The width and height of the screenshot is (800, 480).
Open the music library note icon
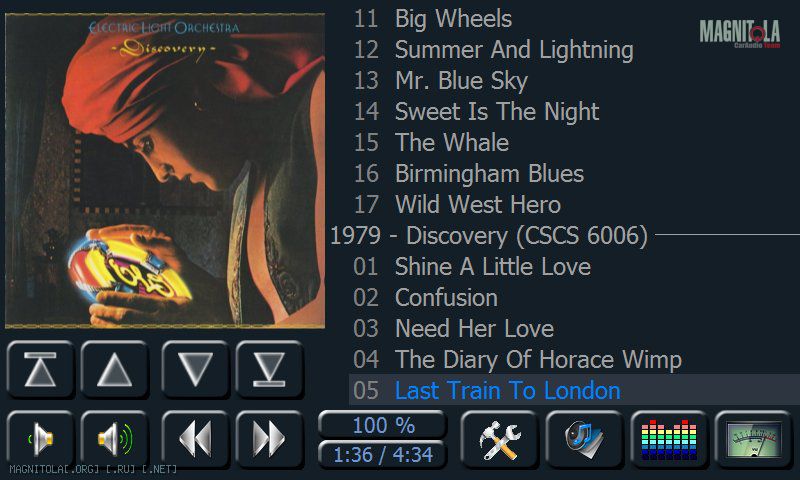pyautogui.click(x=585, y=439)
